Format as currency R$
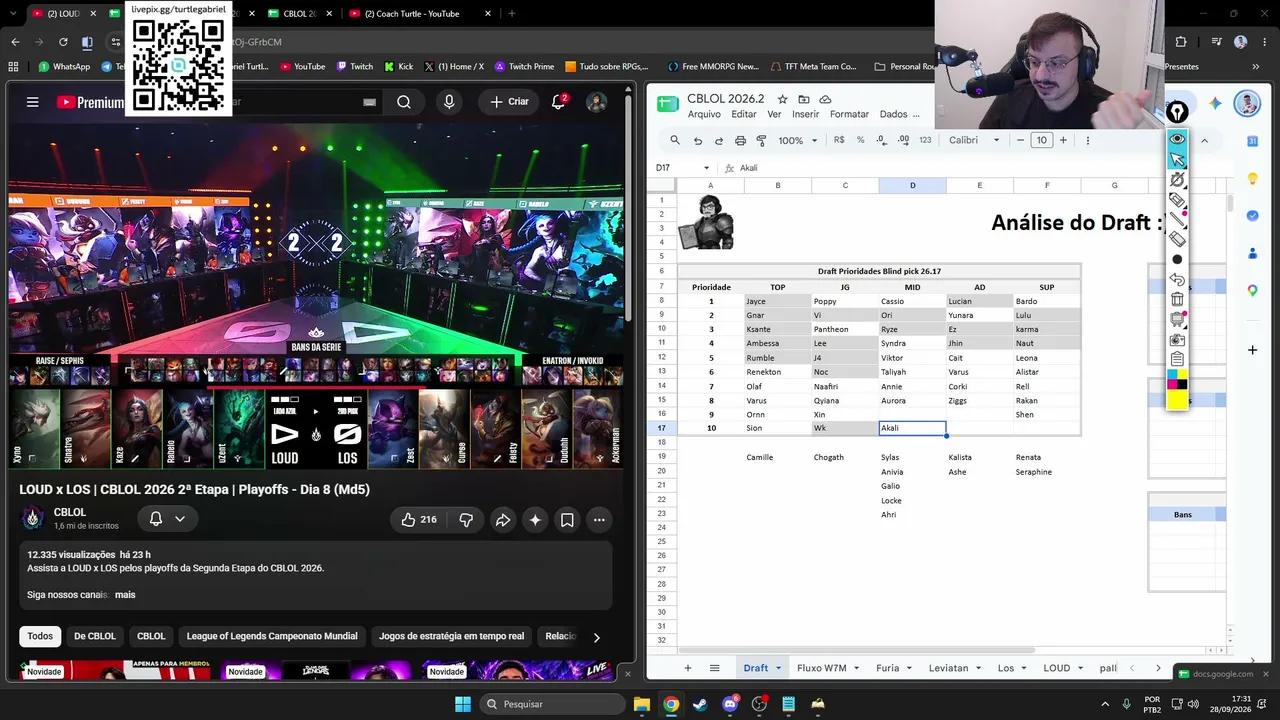Screen dimensions: 1280x720 click(x=839, y=140)
